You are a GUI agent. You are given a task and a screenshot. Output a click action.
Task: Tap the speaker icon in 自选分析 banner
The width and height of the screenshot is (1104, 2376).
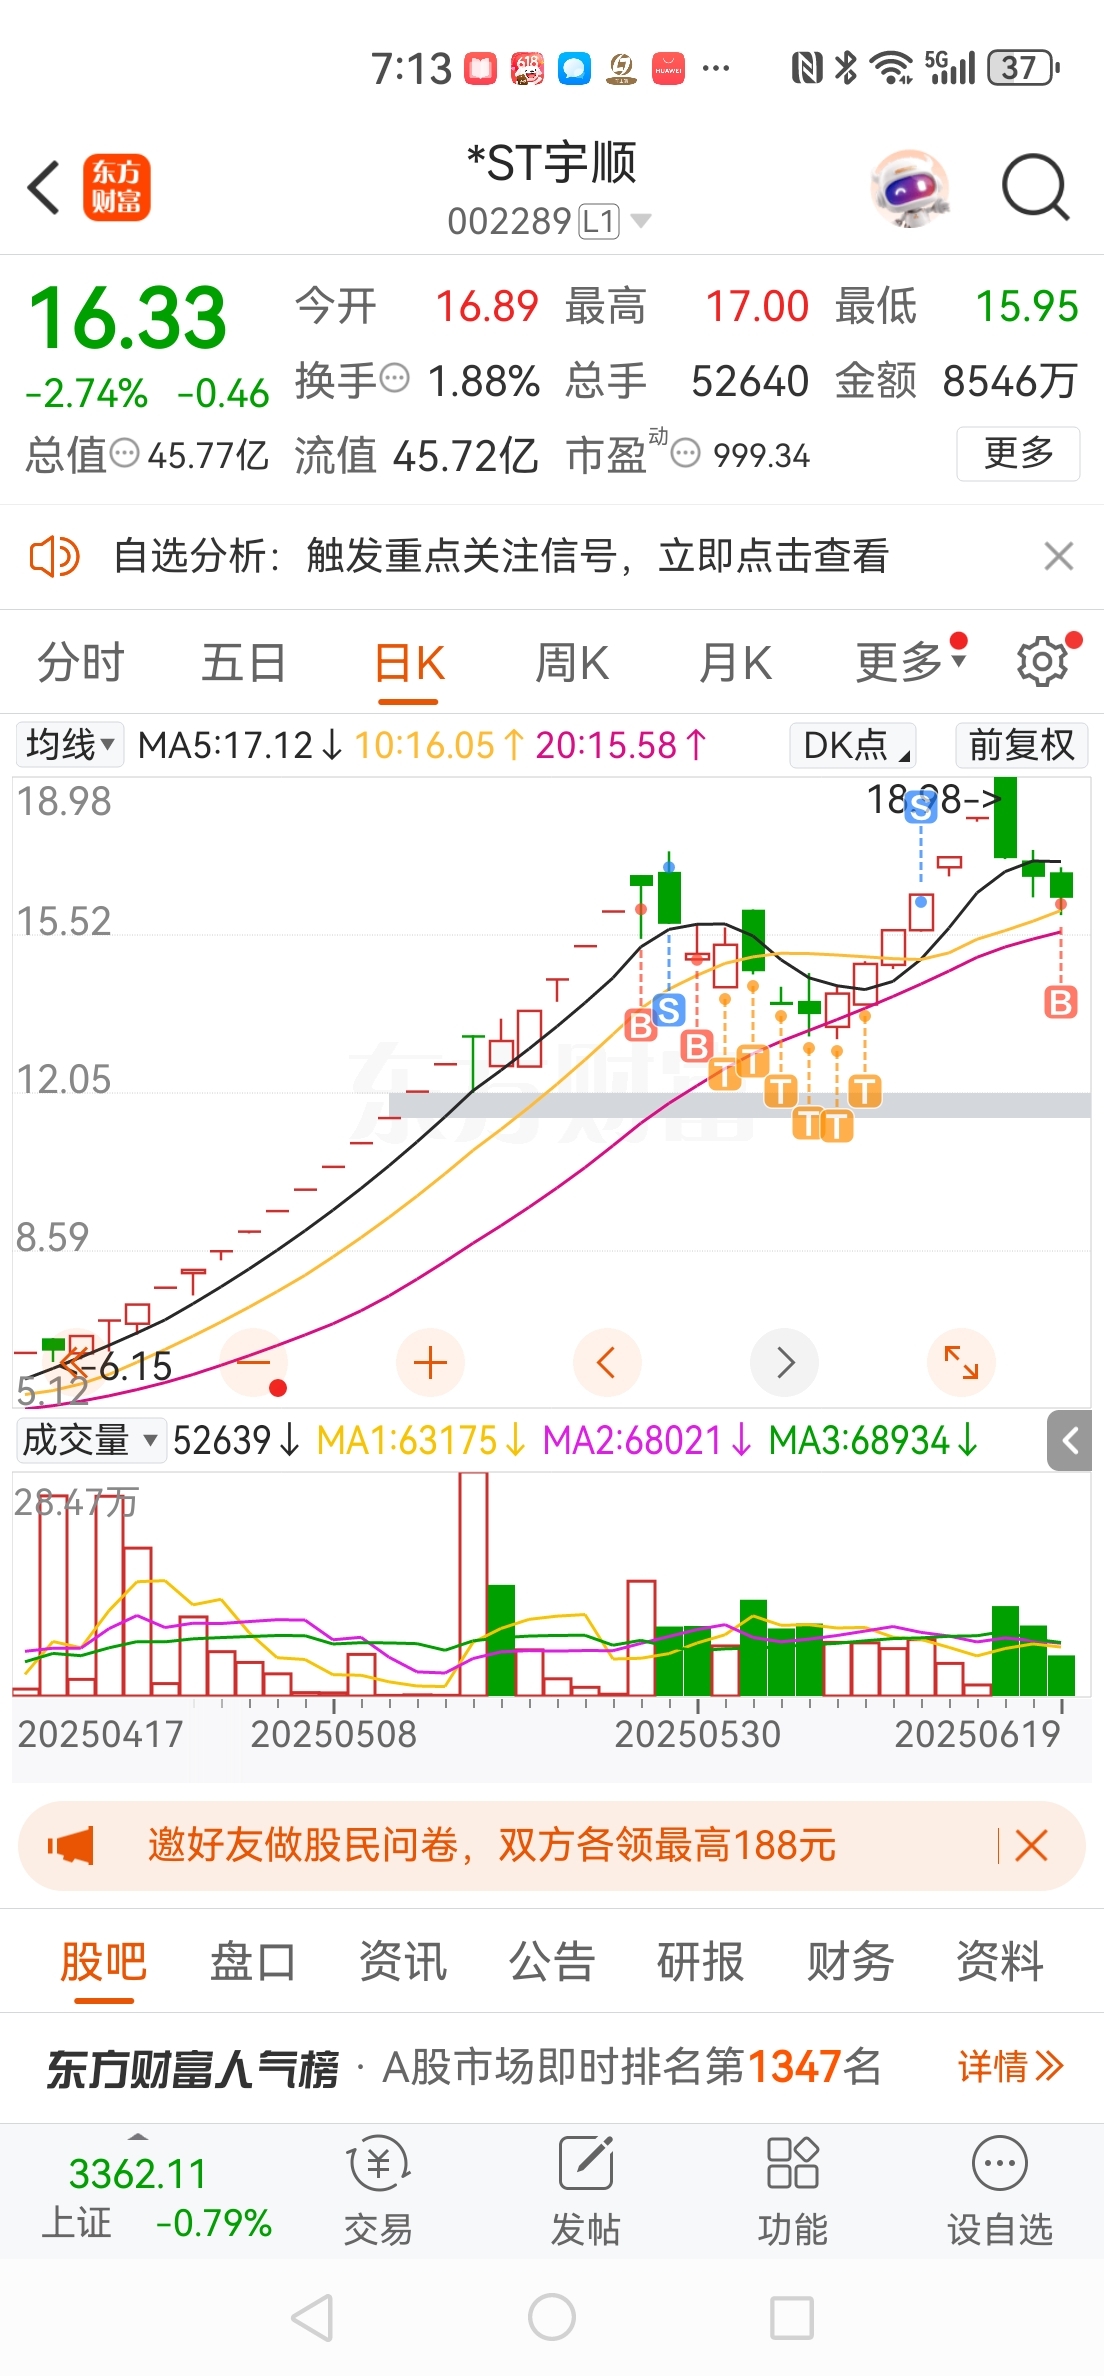point(54,556)
